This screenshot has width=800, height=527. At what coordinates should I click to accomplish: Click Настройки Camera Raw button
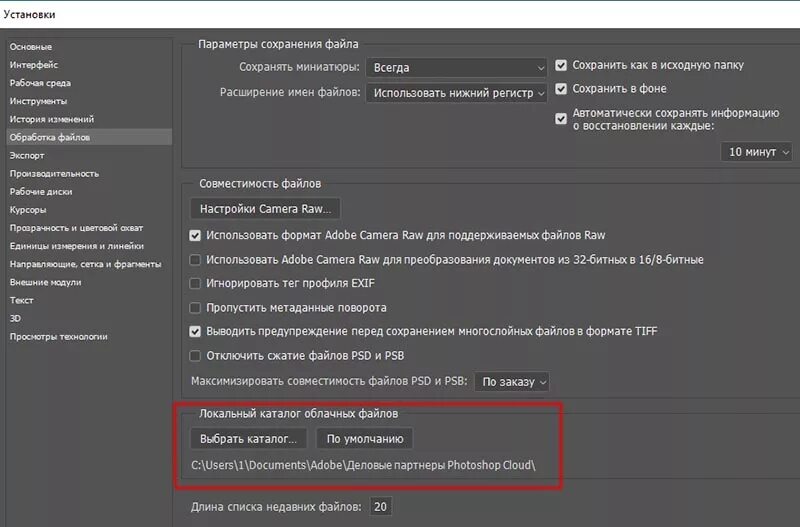(265, 209)
